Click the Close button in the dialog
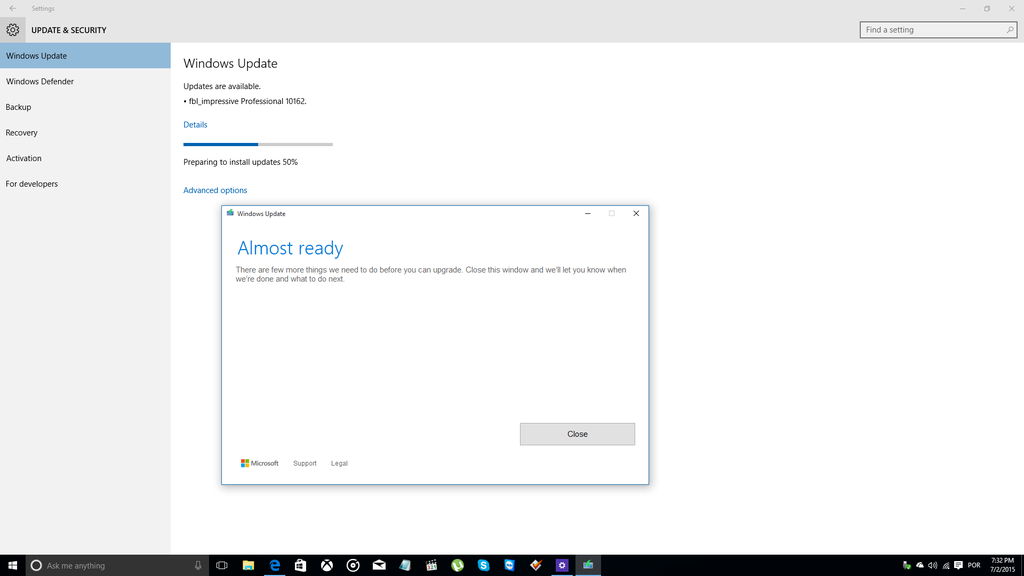This screenshot has width=1024, height=576. point(577,434)
